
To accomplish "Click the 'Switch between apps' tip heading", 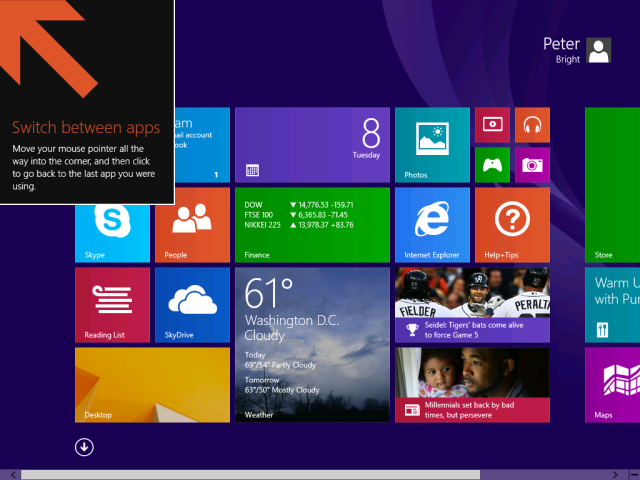I will tap(86, 128).
